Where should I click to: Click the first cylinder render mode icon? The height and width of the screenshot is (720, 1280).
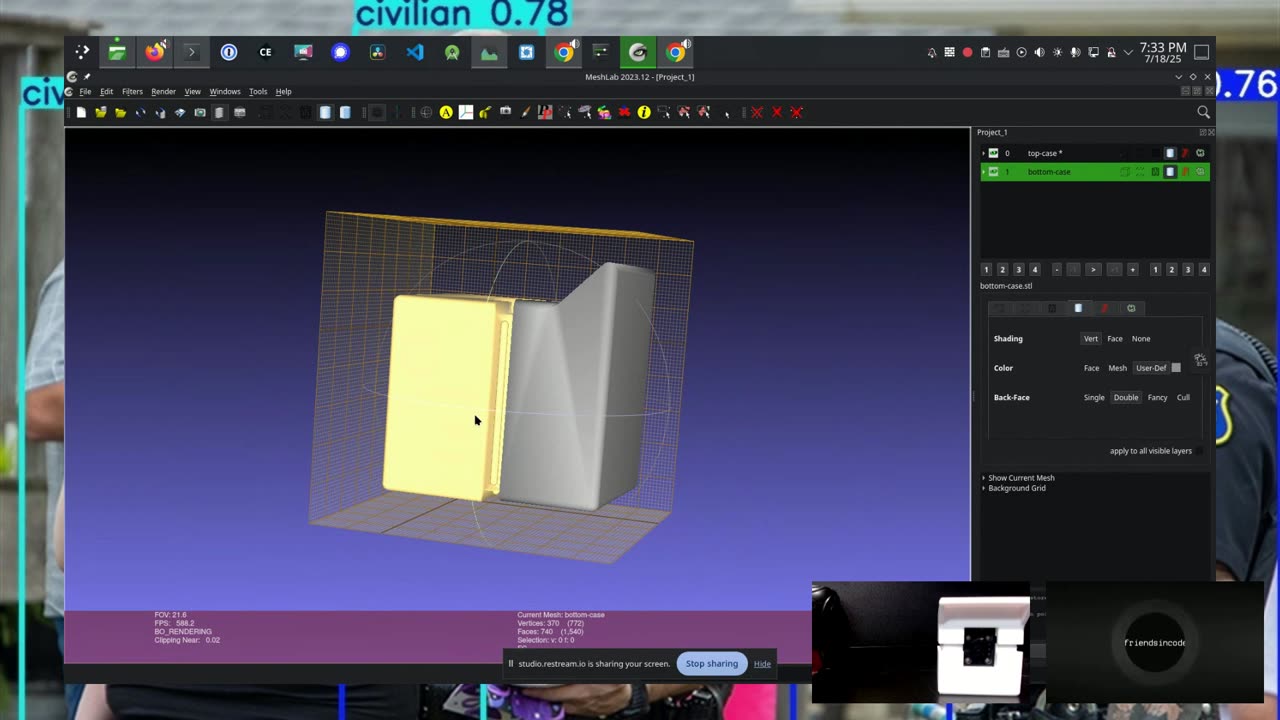point(325,112)
